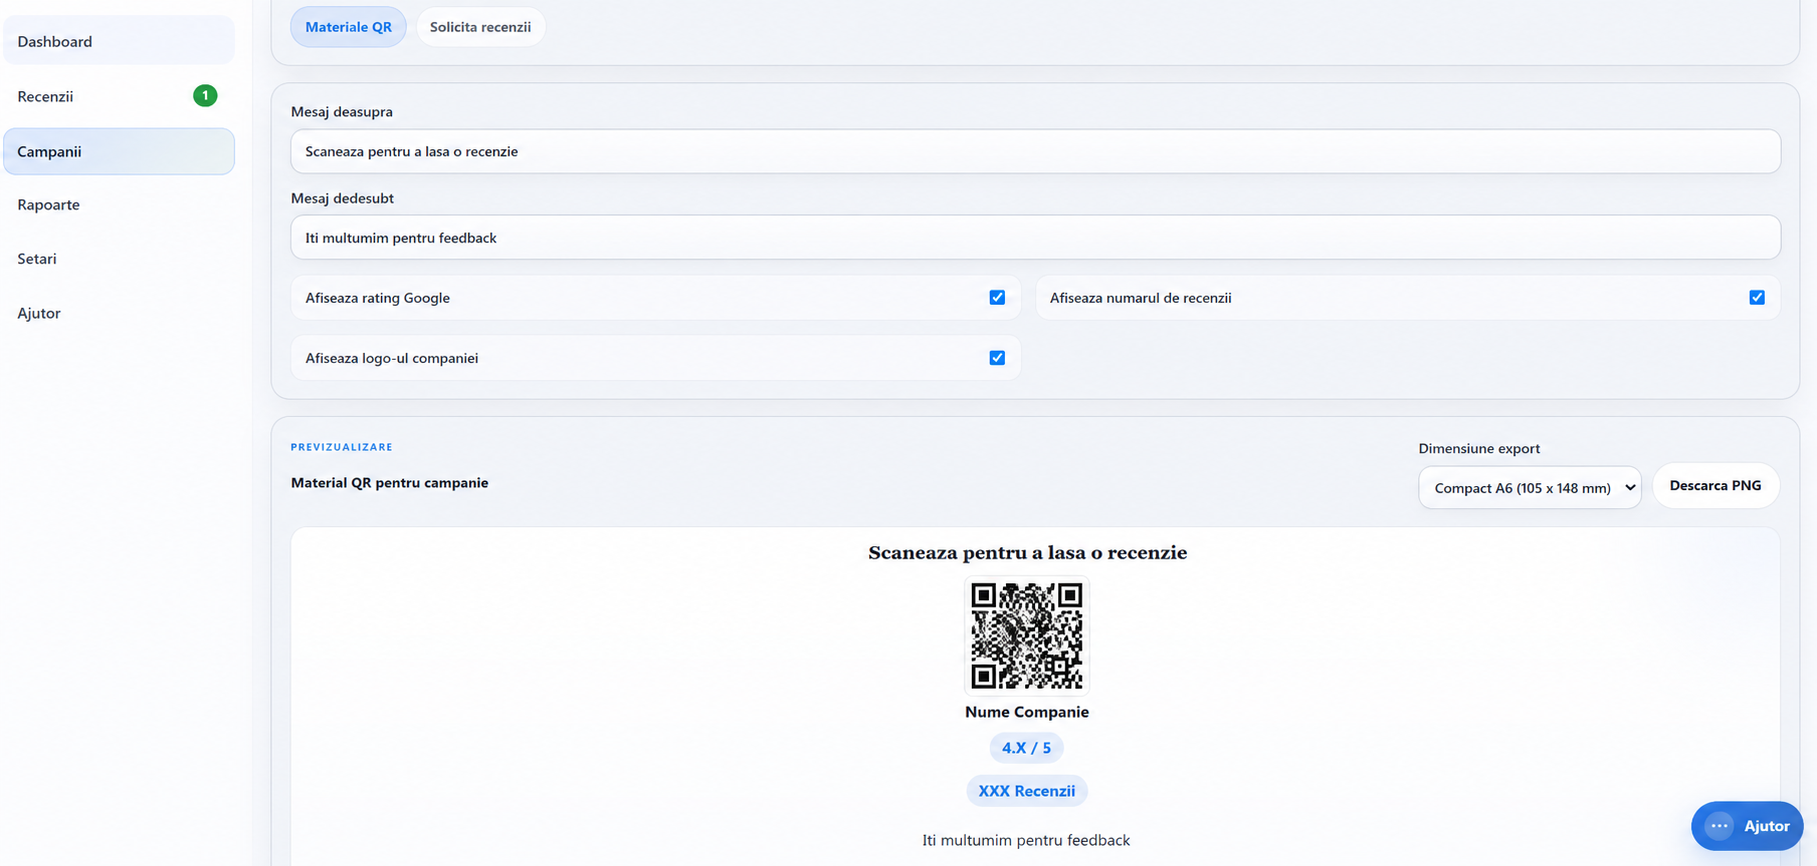Click the Nume Companie text in preview
The width and height of the screenshot is (1817, 866).
[1027, 712]
